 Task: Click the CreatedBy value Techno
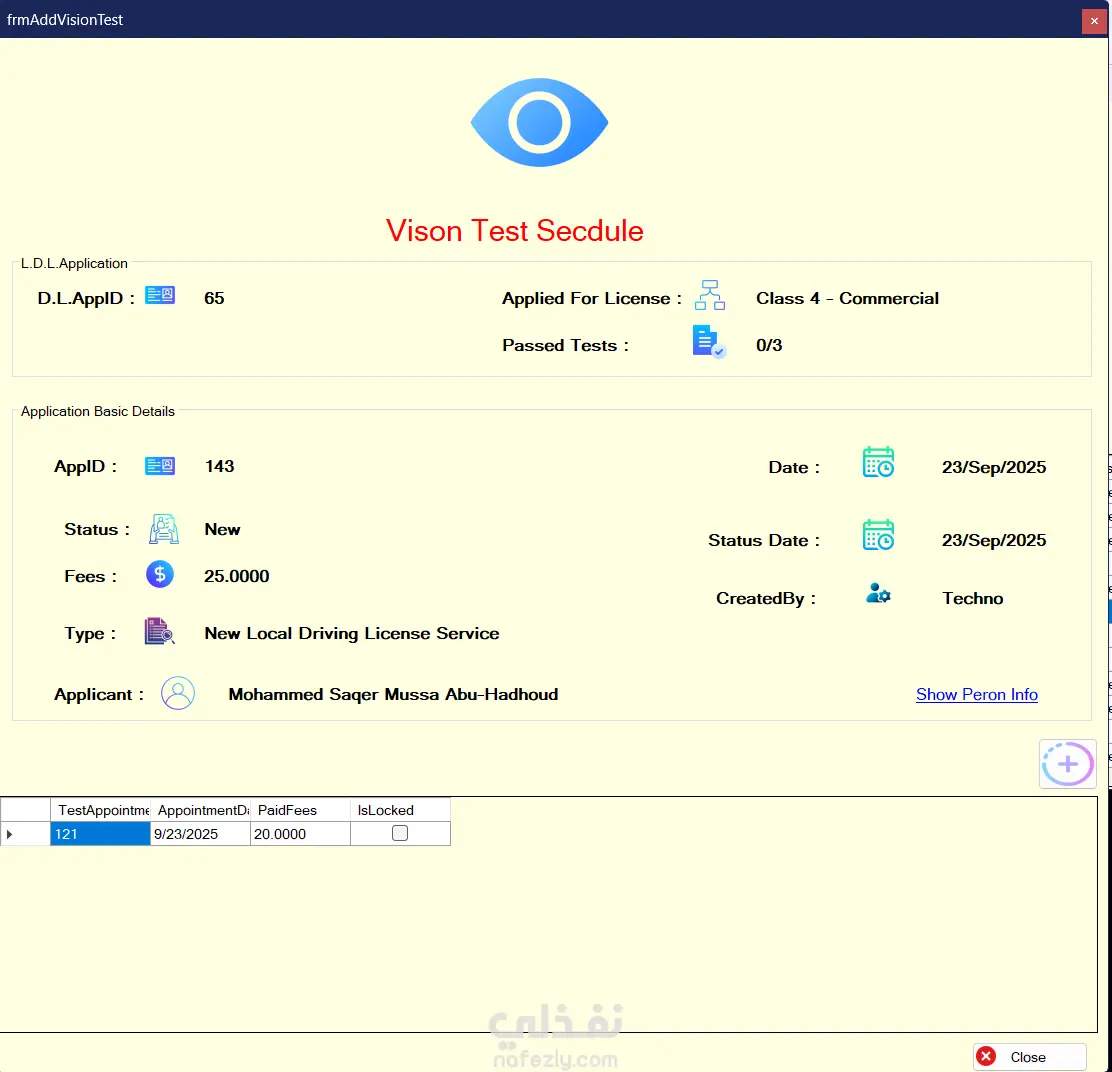(x=972, y=598)
